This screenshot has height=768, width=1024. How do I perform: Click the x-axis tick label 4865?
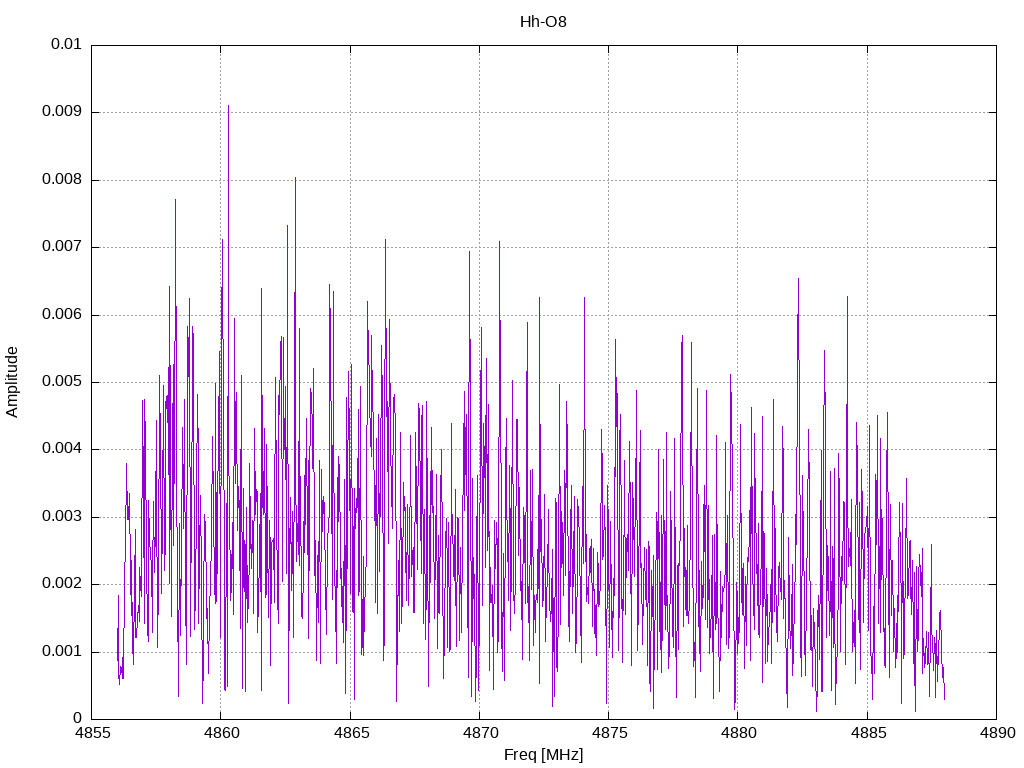point(351,733)
